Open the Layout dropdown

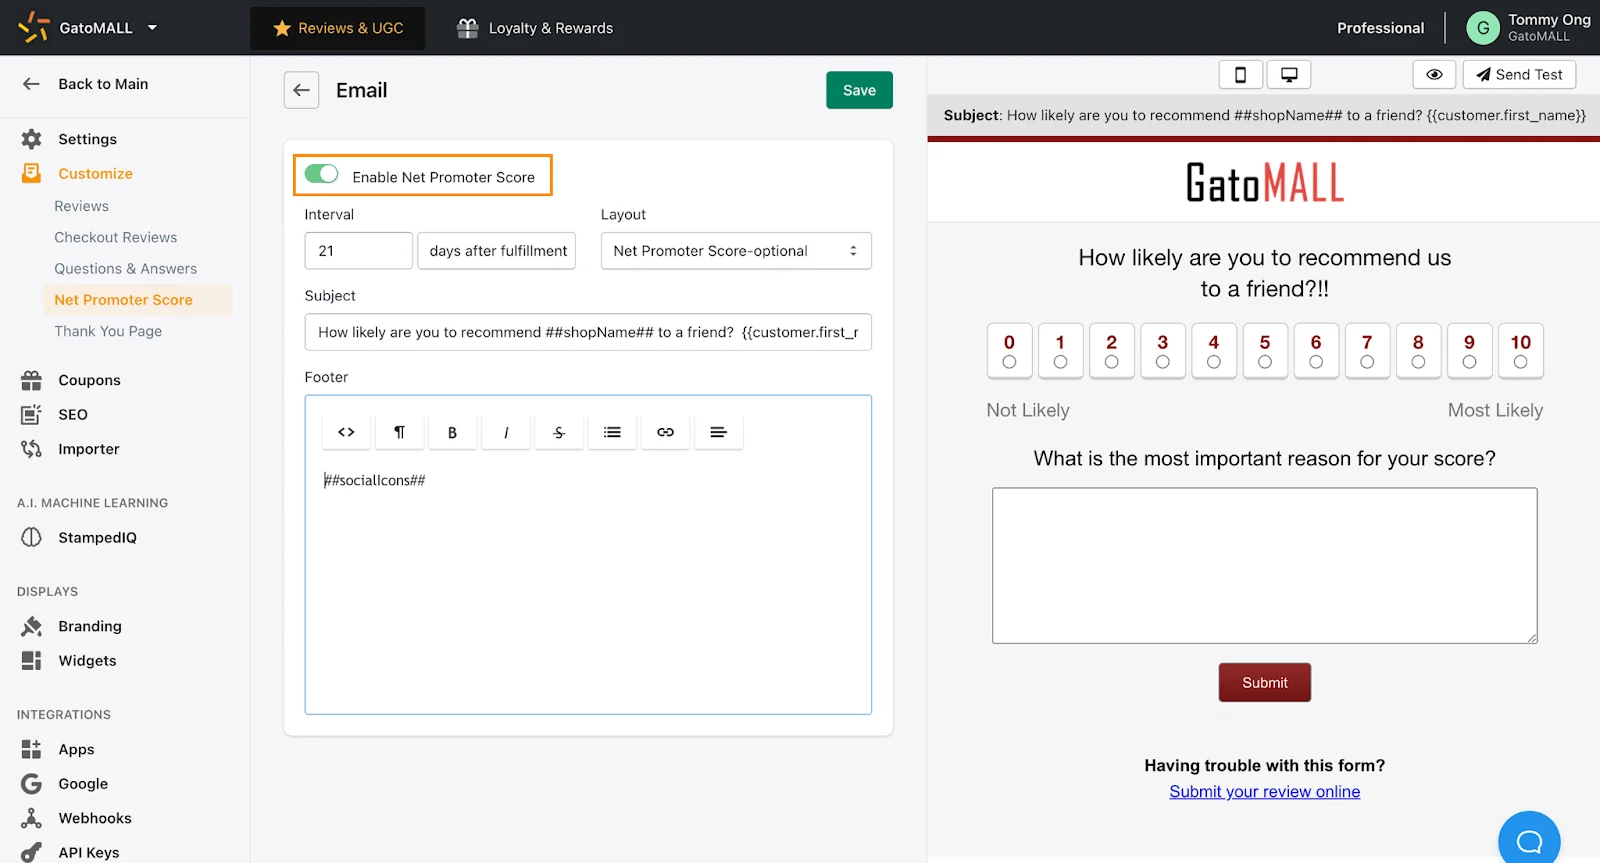(736, 251)
